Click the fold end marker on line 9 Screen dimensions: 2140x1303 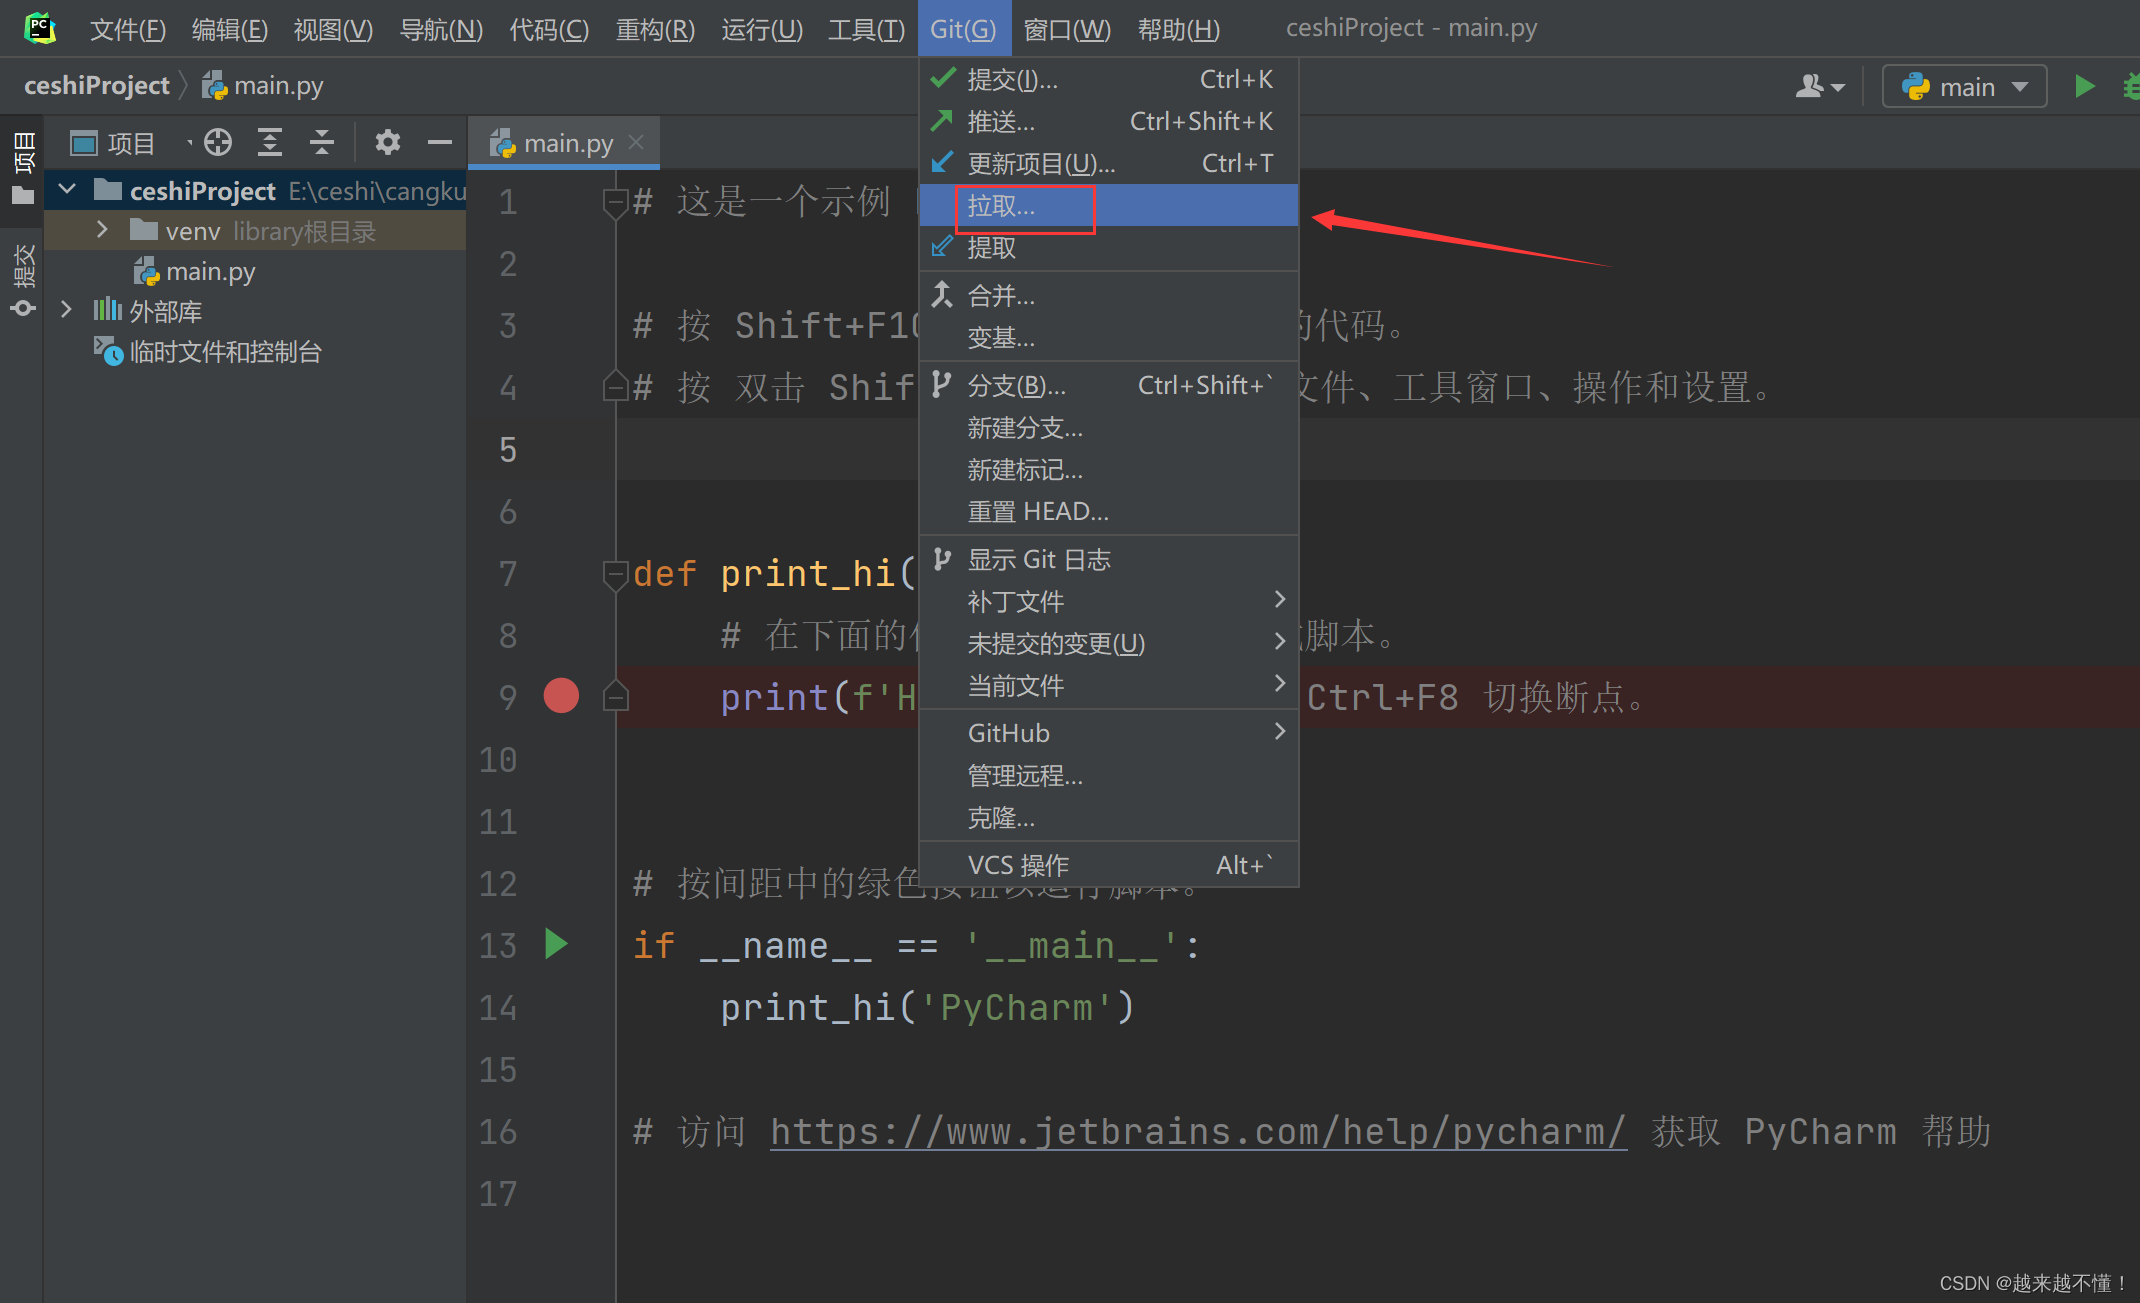pos(615,696)
